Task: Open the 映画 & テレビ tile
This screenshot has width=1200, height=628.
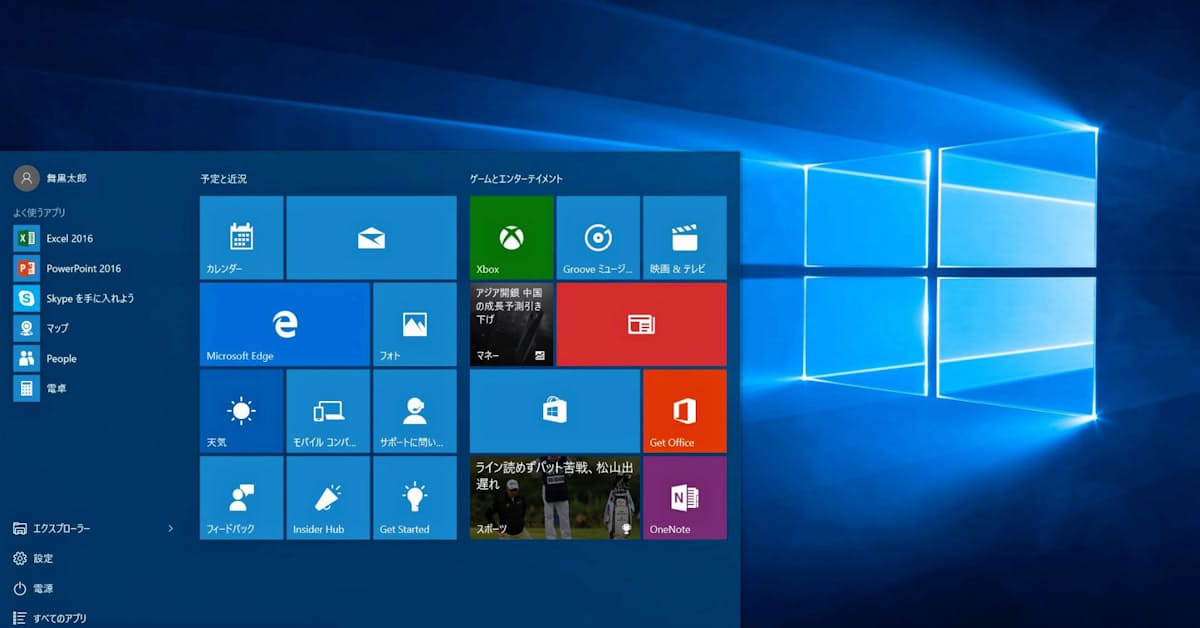Action: [x=684, y=237]
